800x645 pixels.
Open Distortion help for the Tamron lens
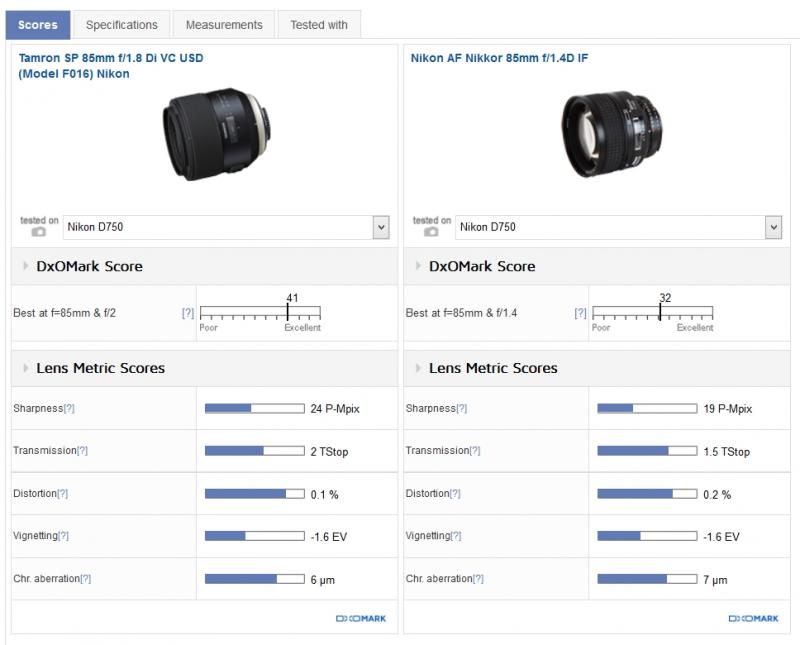62,493
